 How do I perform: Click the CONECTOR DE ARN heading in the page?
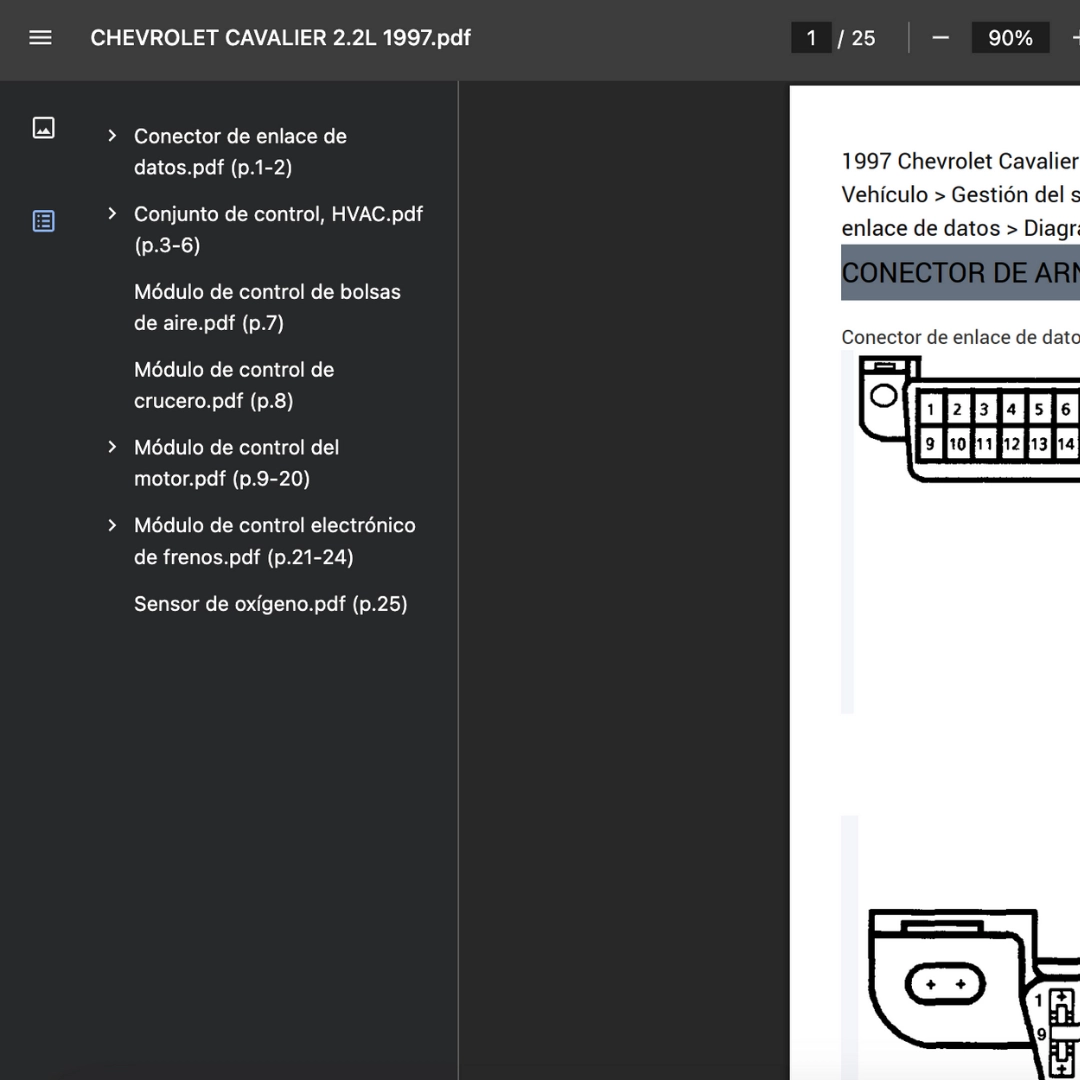click(x=960, y=273)
